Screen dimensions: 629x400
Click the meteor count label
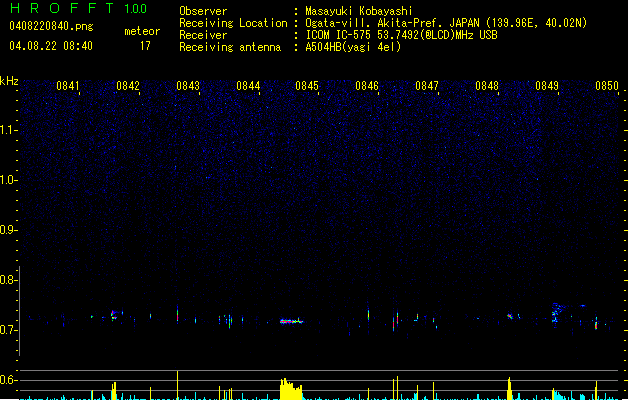(x=142, y=31)
